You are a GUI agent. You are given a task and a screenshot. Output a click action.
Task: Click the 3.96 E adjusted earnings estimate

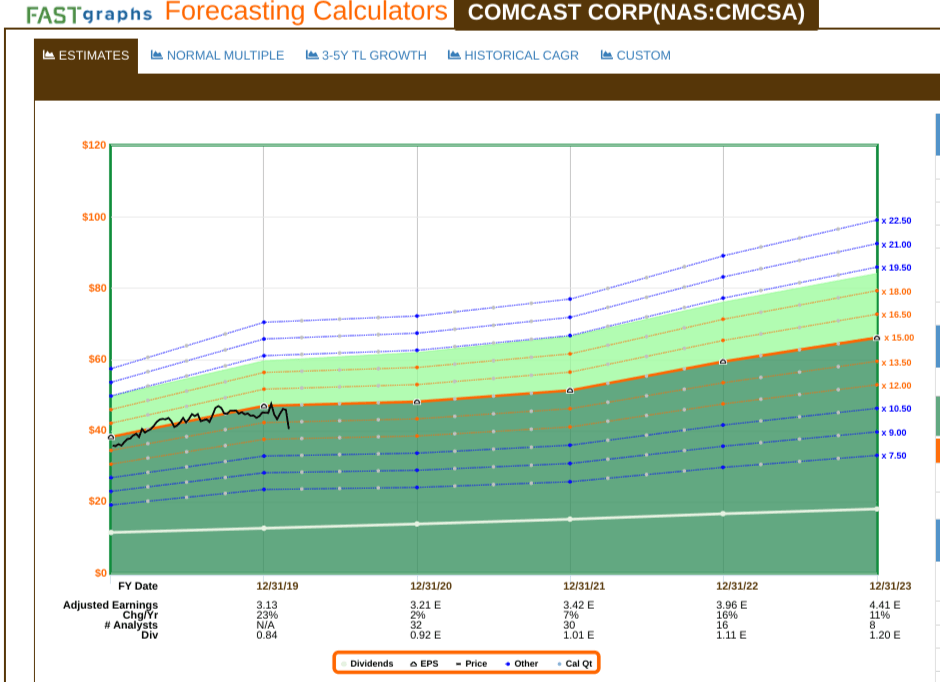click(731, 605)
